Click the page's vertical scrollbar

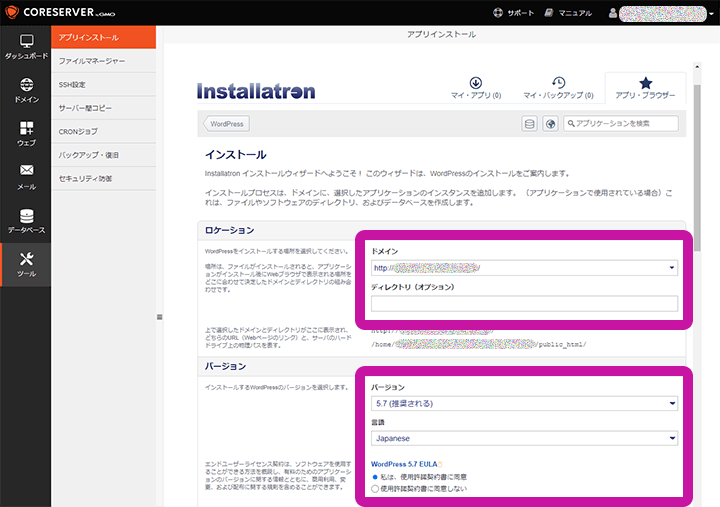tap(697, 160)
